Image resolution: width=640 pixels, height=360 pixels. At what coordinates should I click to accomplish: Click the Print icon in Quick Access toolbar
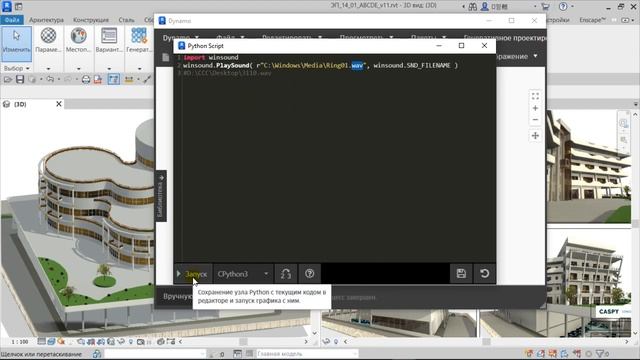(86, 79)
